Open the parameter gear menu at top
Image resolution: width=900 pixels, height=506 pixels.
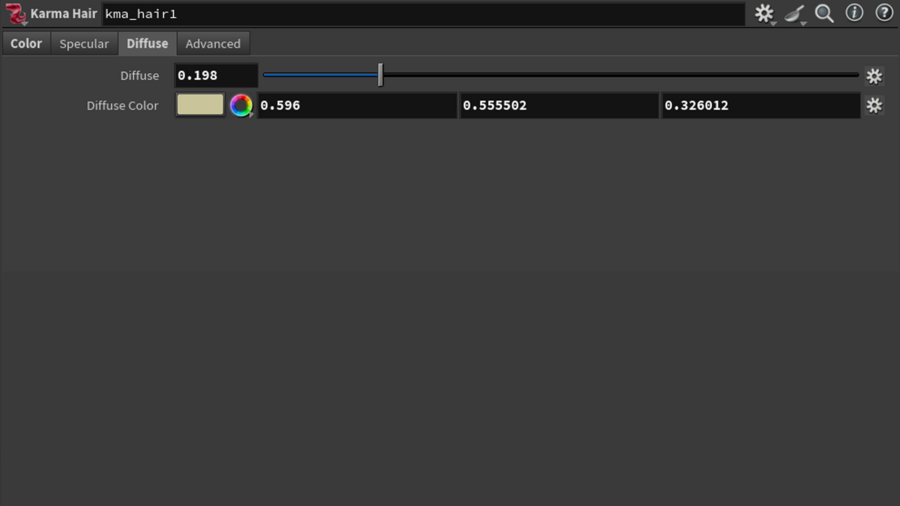(x=765, y=13)
